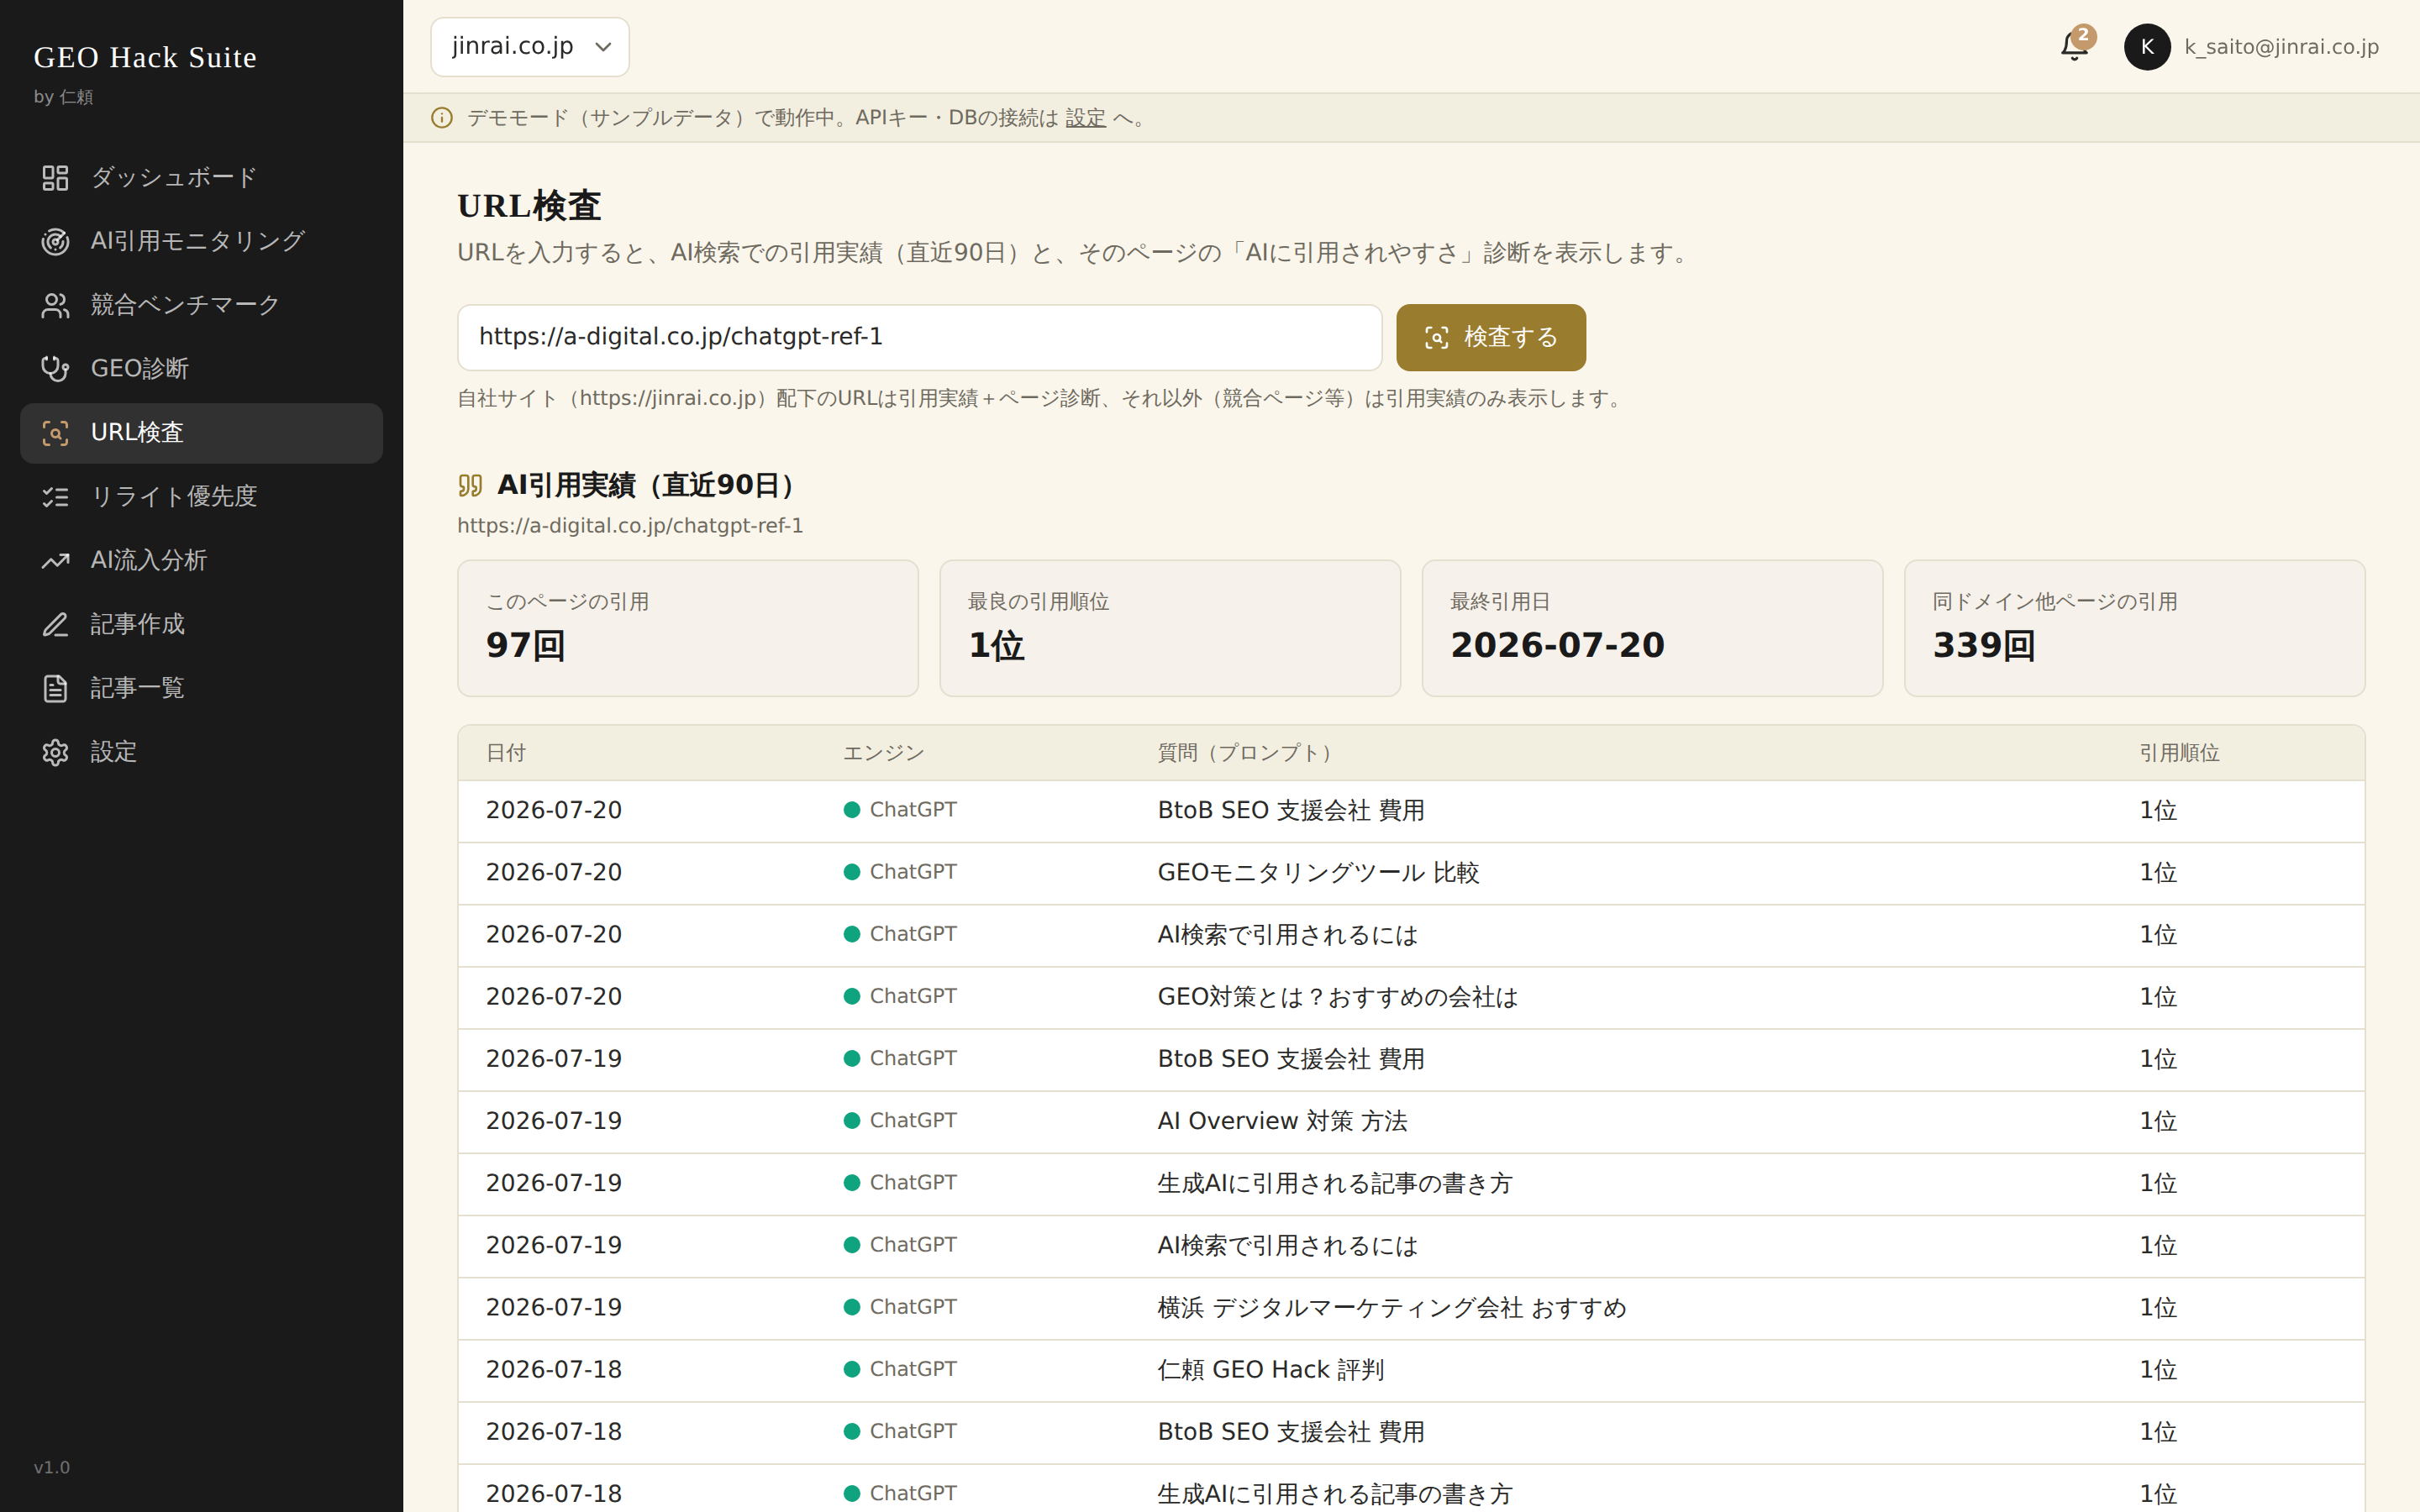Screen dimensions: 2420x1512
Task: Click the GEO診断 stethoscope icon
Action: [55, 369]
